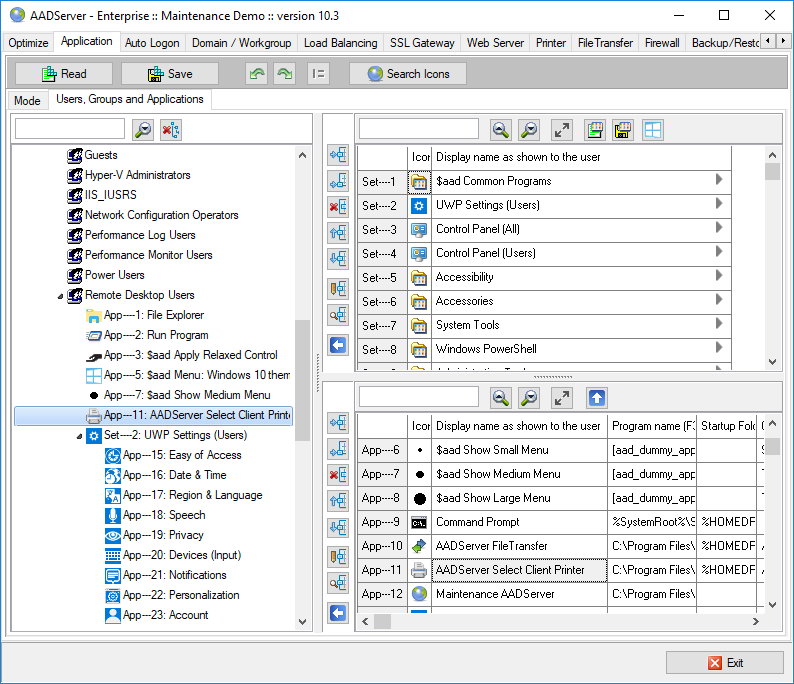Click the expand arrows icon above sets list
794x684 pixels.
(562, 130)
